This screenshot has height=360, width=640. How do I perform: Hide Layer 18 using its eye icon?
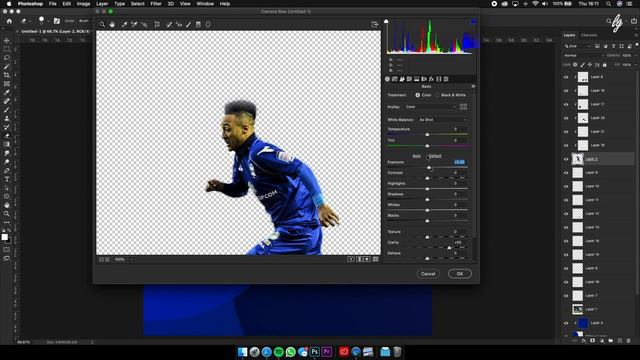[x=566, y=91]
